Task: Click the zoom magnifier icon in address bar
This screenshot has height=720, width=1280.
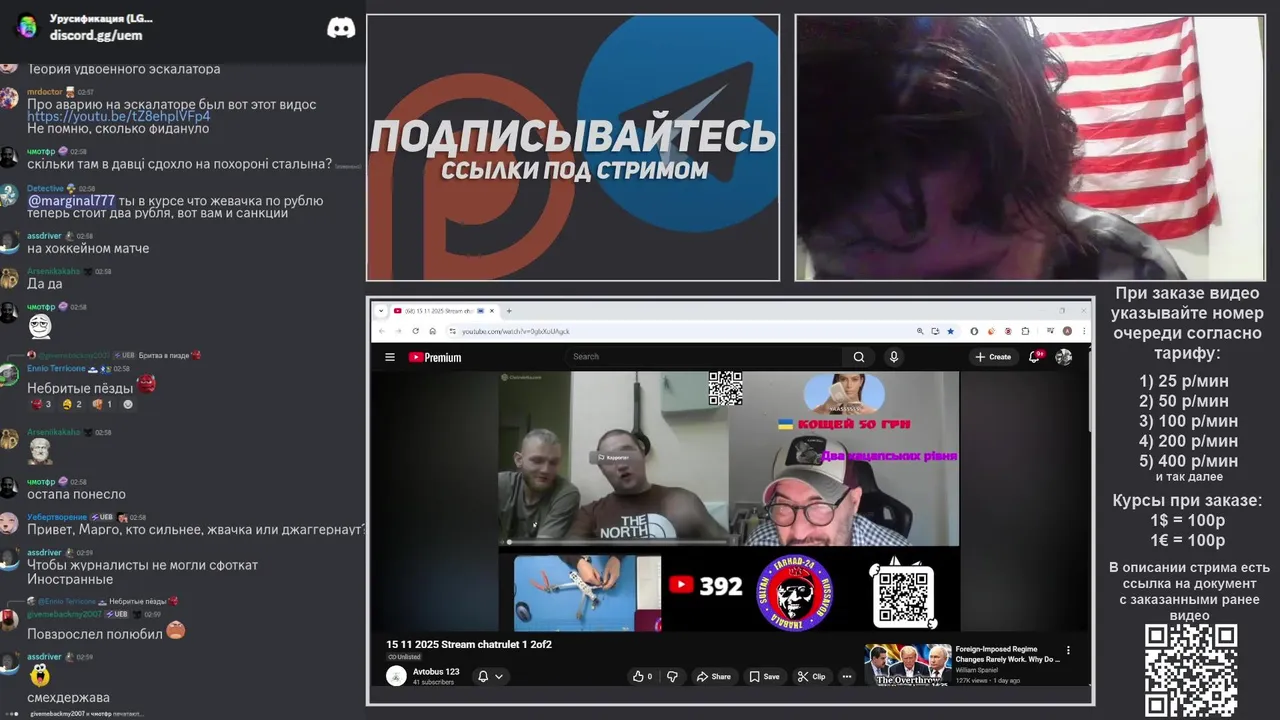Action: point(920,331)
